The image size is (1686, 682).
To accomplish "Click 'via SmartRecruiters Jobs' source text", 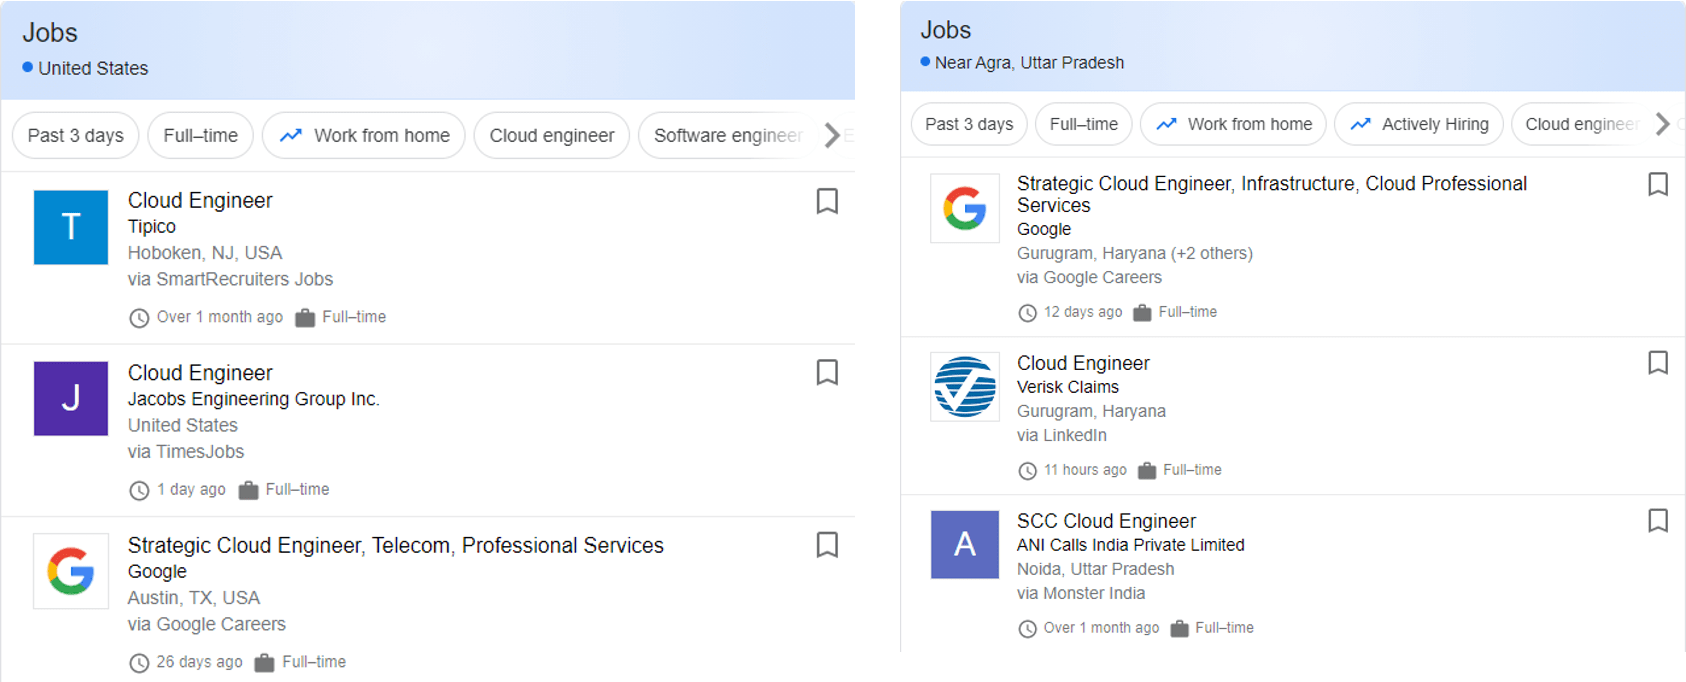I will pos(230,279).
